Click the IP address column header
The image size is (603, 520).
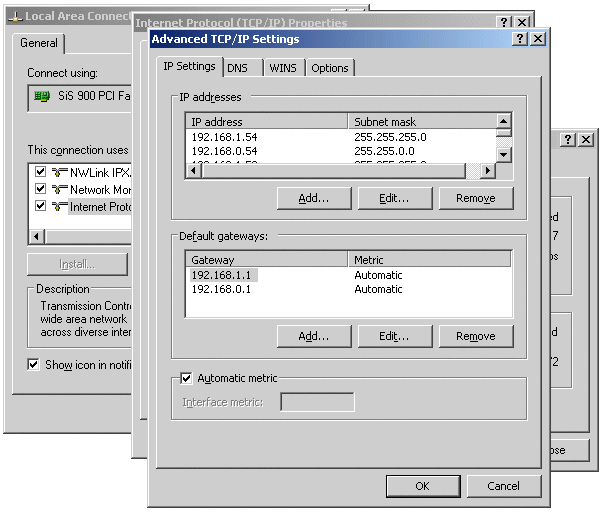tap(267, 122)
